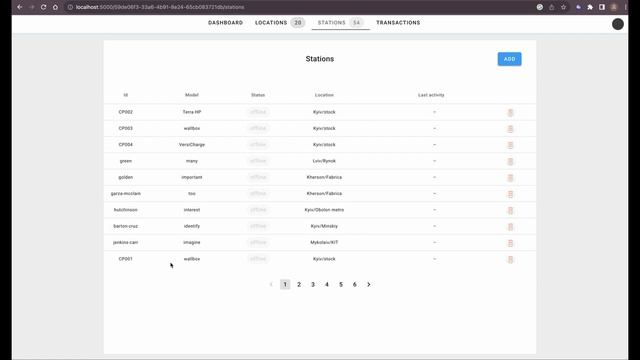
Task: Click the Terra HP model cell
Action: pyautogui.click(x=192, y=112)
